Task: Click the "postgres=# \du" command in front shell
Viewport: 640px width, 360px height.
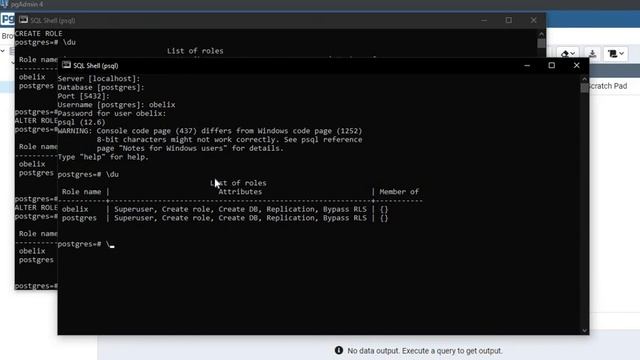Action: click(x=88, y=174)
